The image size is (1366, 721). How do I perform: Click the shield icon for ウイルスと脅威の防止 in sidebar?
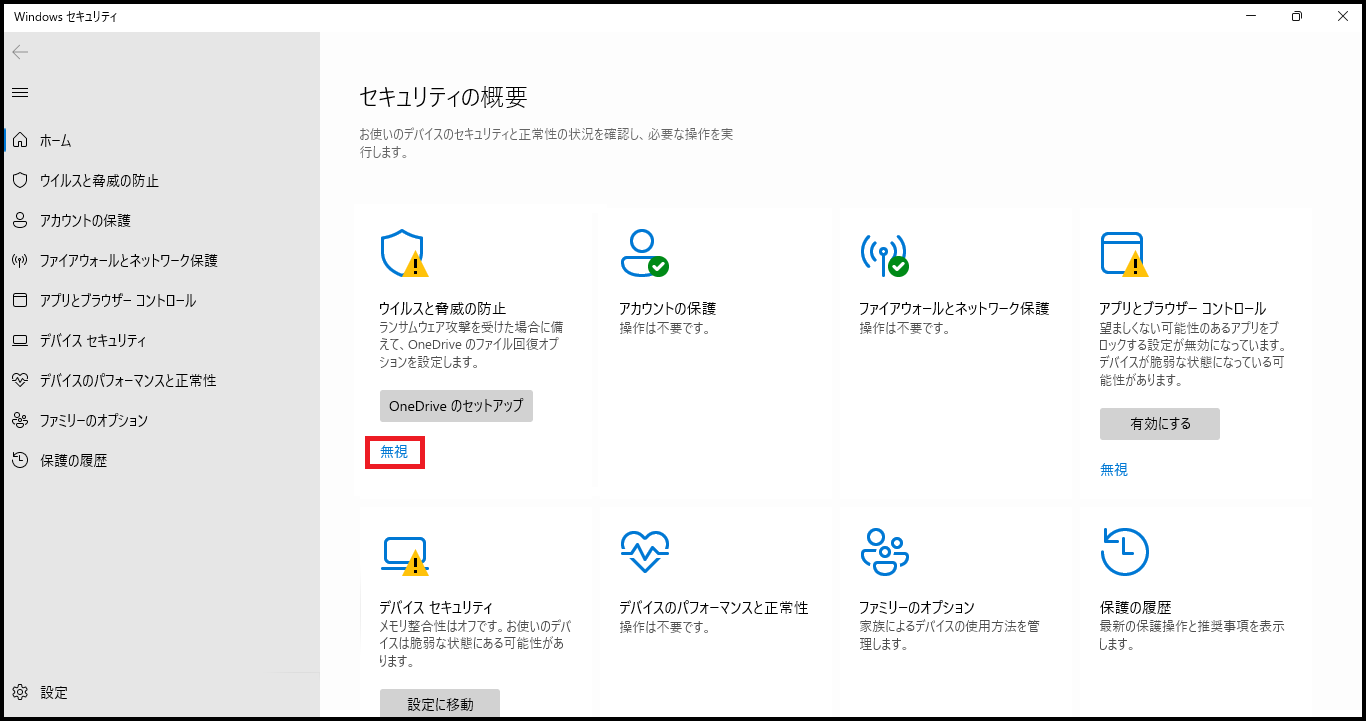pos(19,180)
